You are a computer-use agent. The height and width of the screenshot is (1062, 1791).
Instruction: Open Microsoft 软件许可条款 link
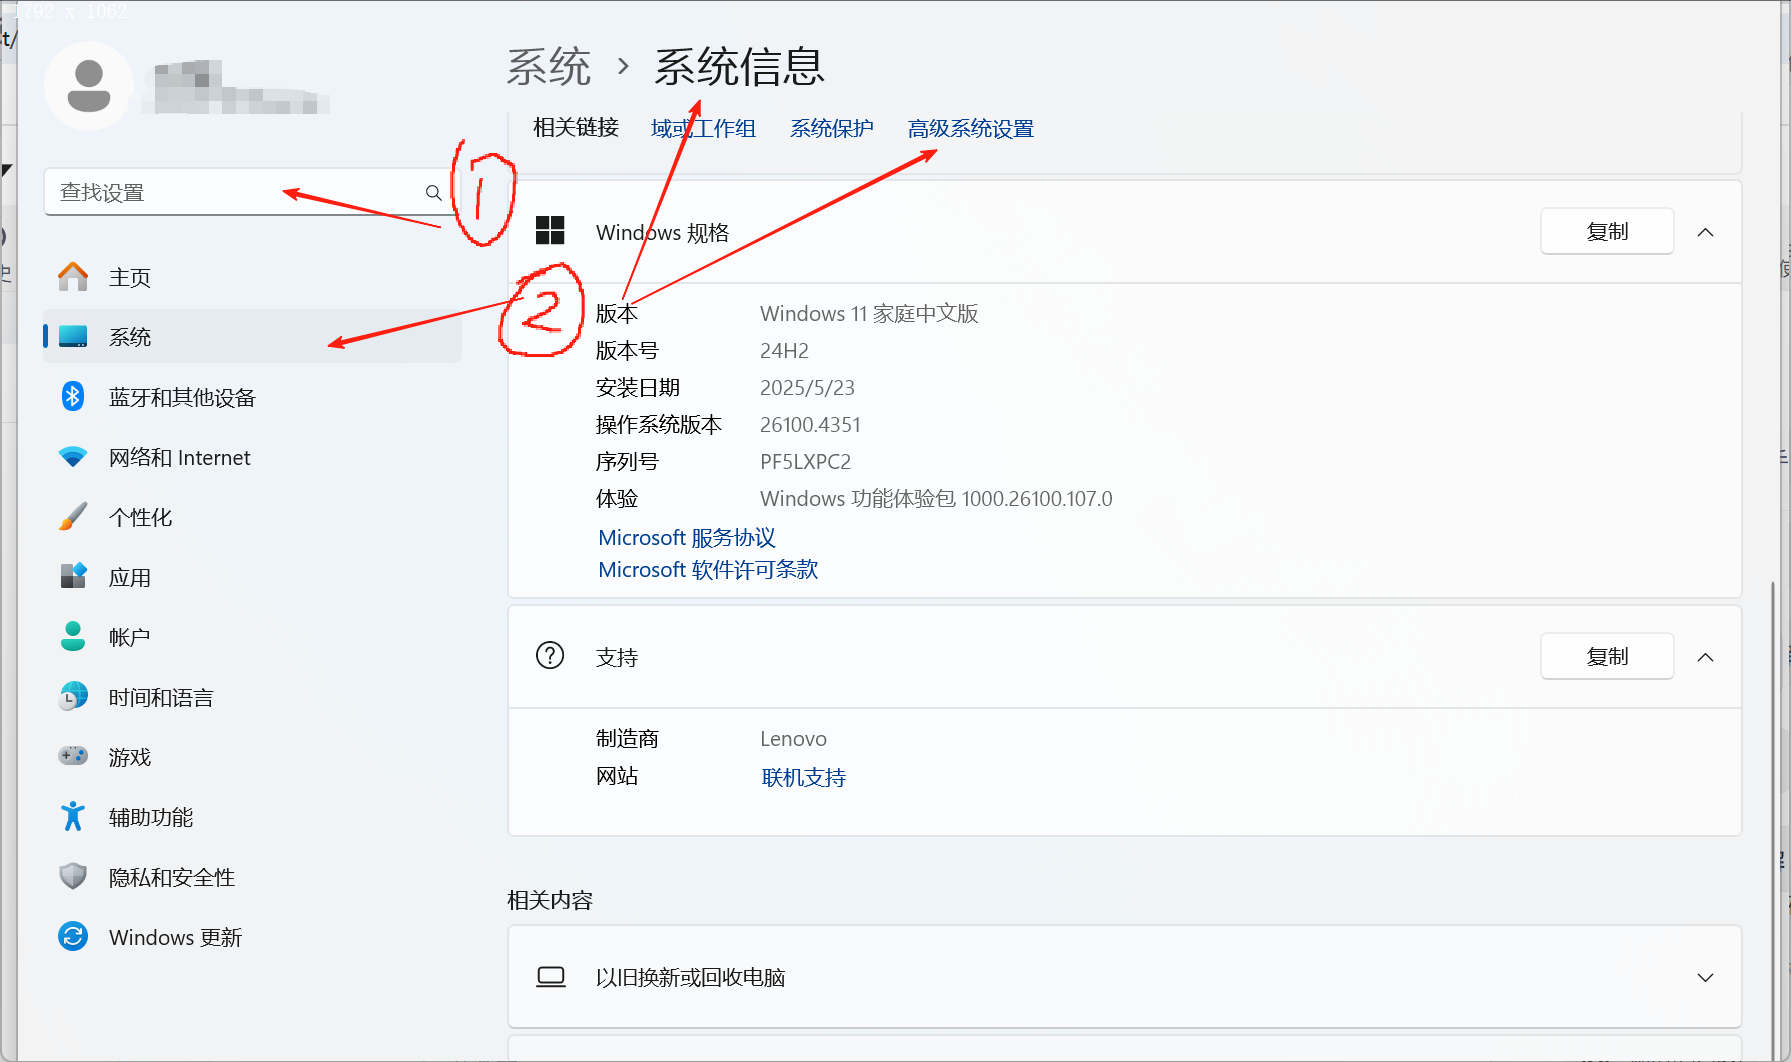click(708, 569)
